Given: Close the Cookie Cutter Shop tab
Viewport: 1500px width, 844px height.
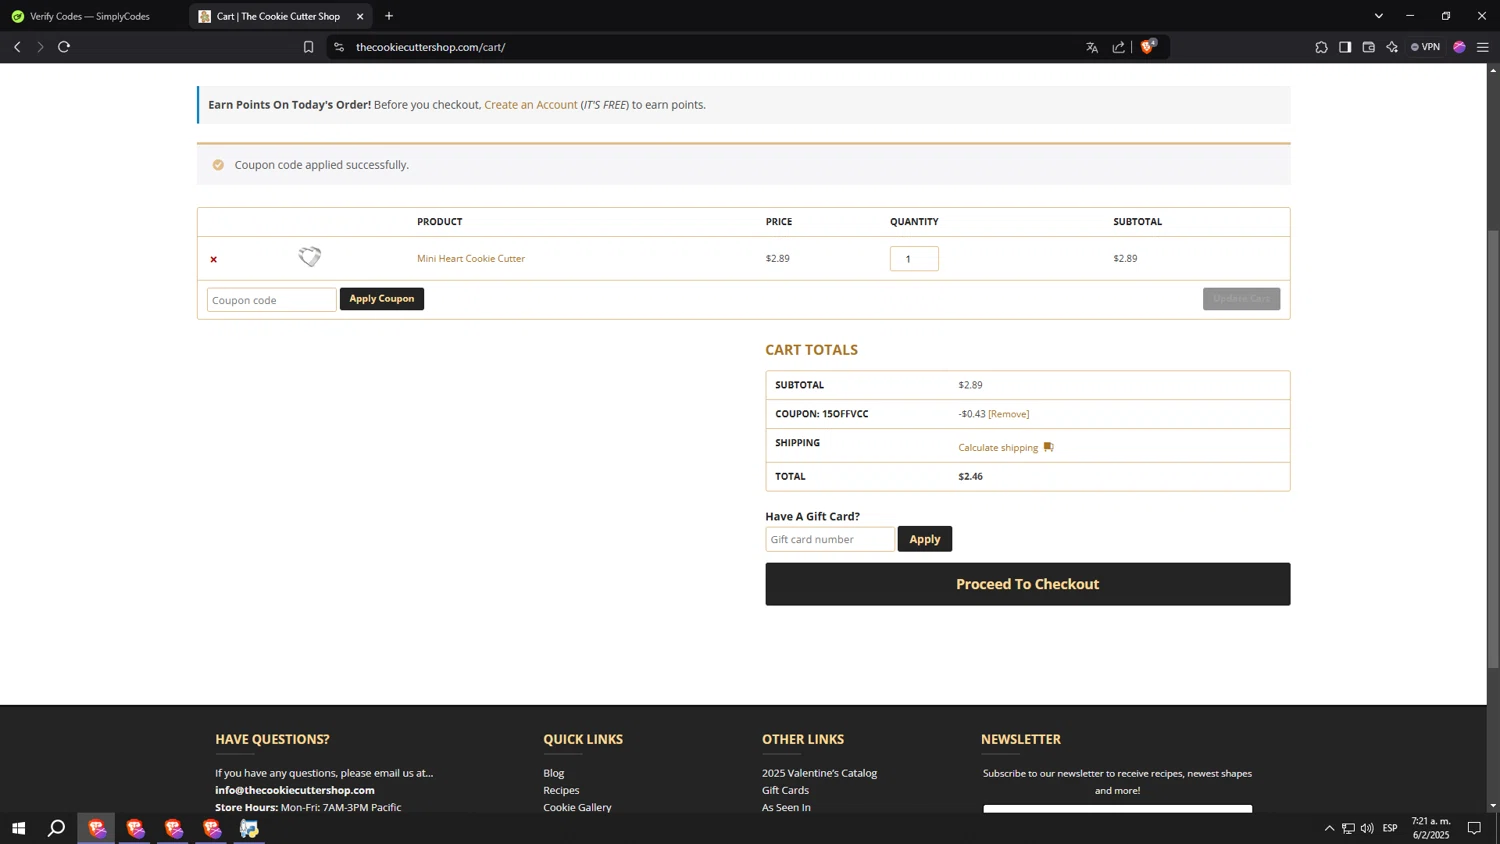Looking at the screenshot, I should (360, 16).
